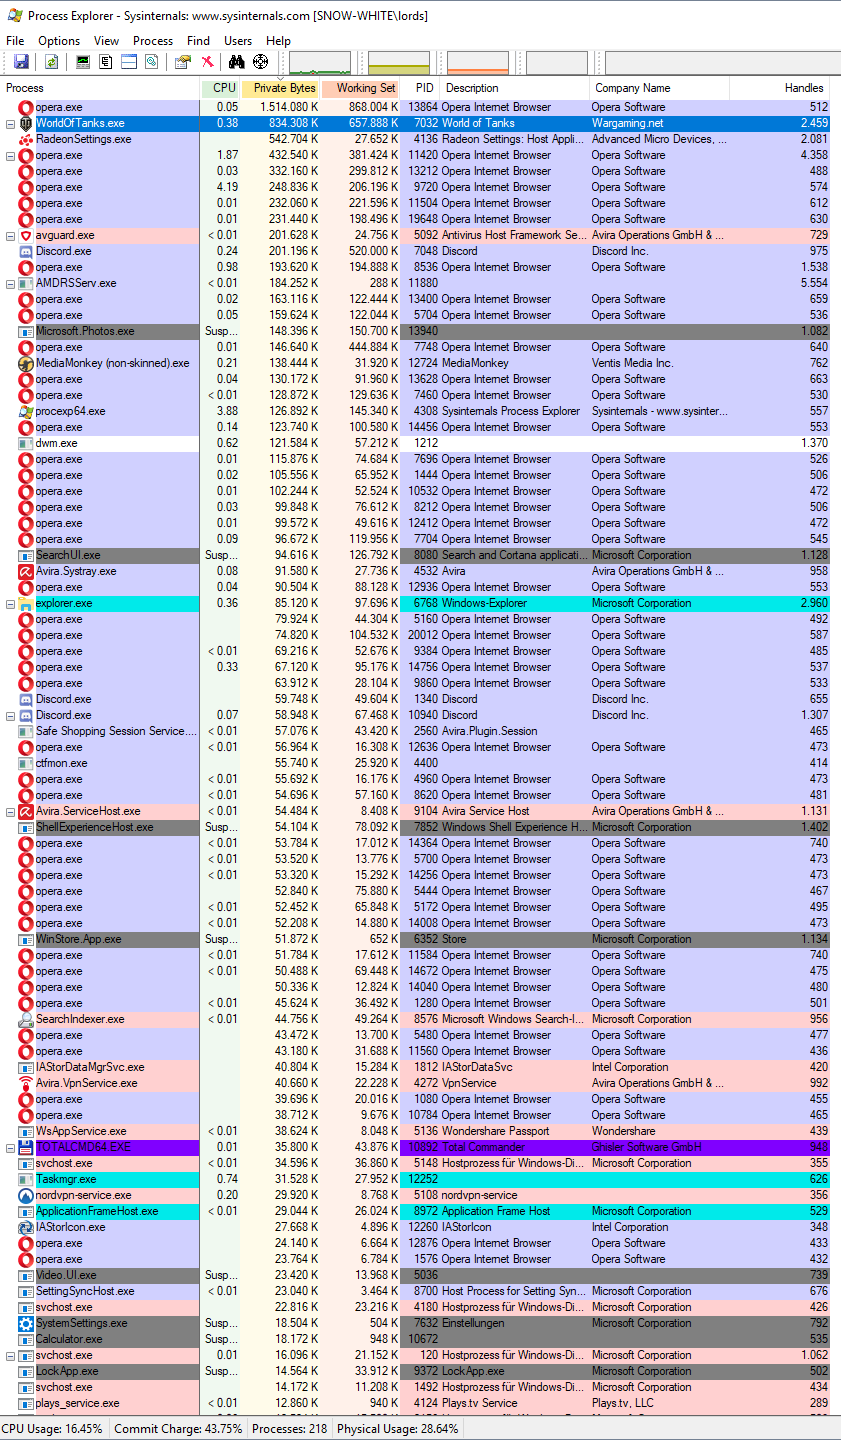Click the procexp64.exe process icon

[x=26, y=411]
